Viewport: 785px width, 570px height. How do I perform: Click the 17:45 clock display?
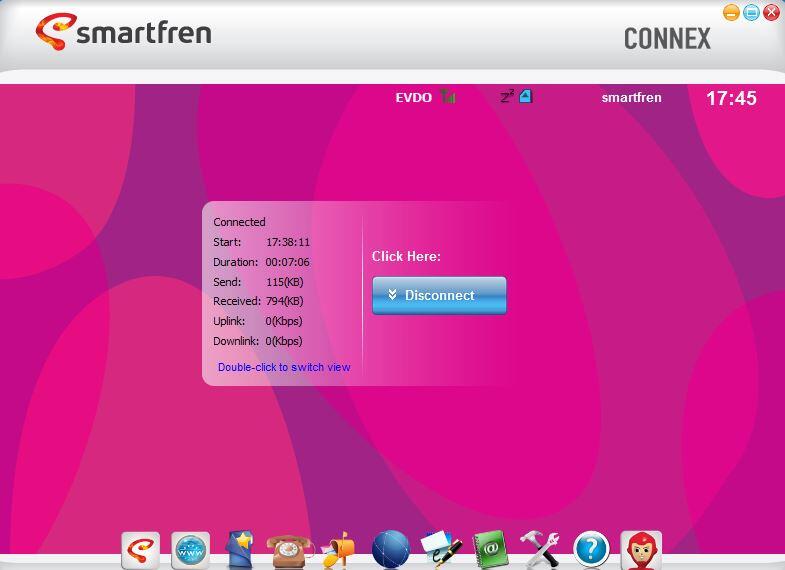(x=731, y=98)
